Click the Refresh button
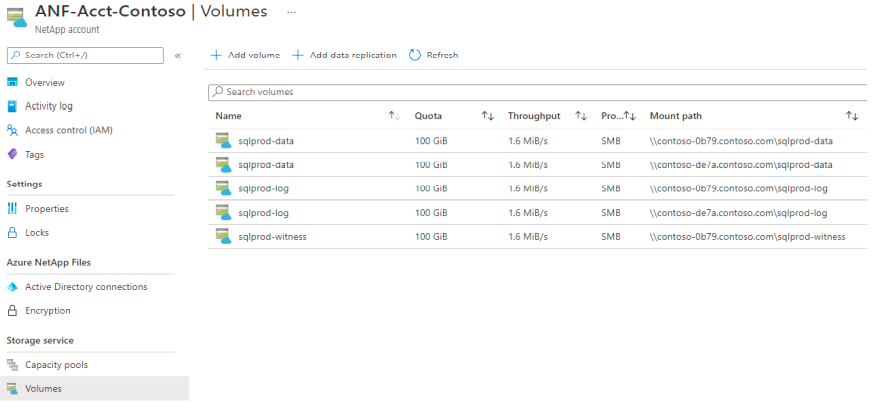The image size is (873, 409). coord(434,55)
